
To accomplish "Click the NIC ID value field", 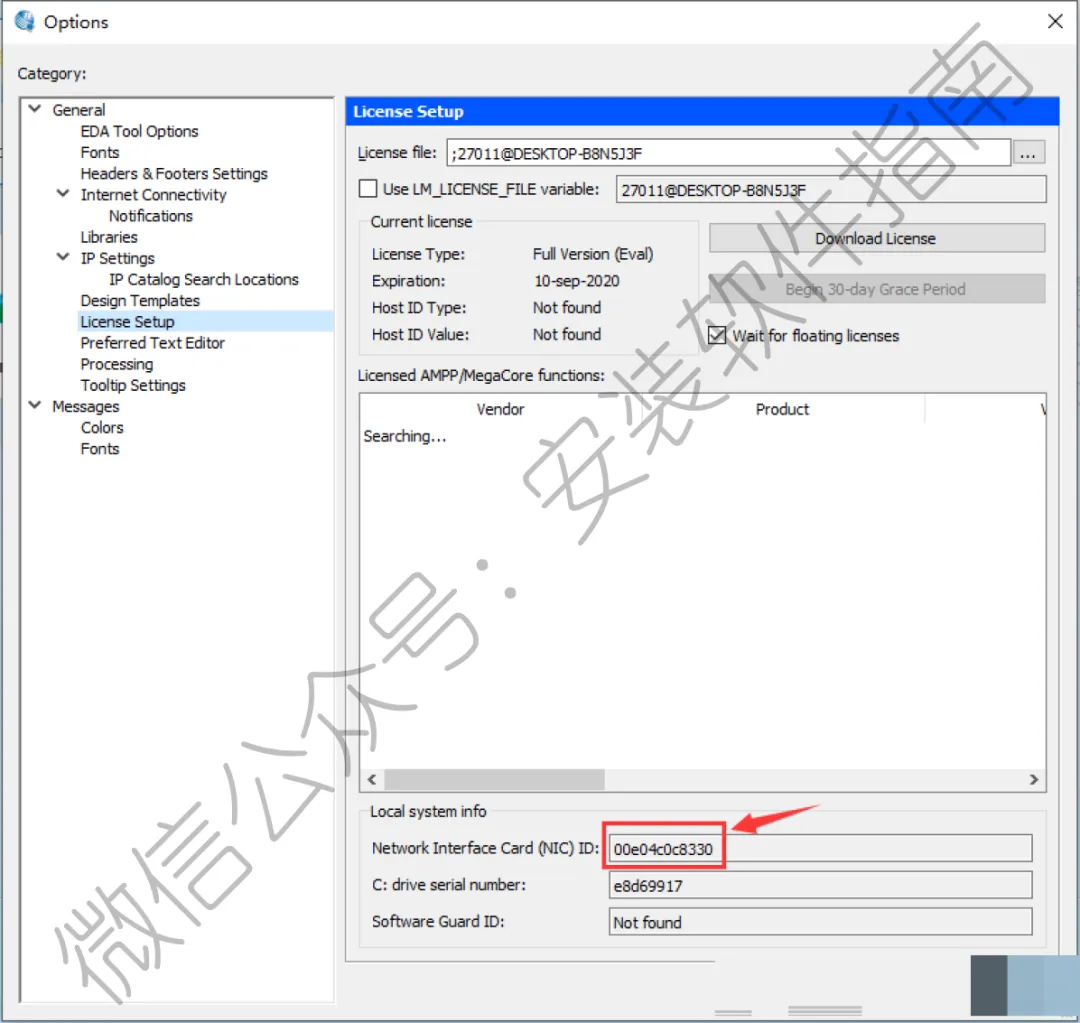I will [x=820, y=849].
